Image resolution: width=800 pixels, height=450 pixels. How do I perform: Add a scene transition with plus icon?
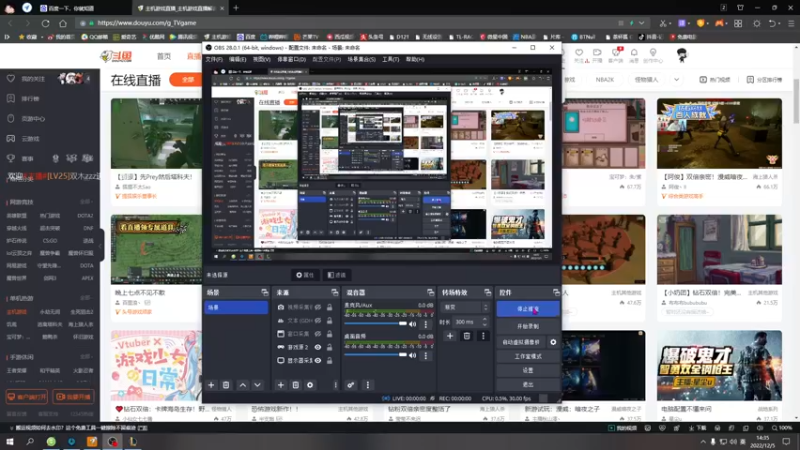click(x=450, y=336)
